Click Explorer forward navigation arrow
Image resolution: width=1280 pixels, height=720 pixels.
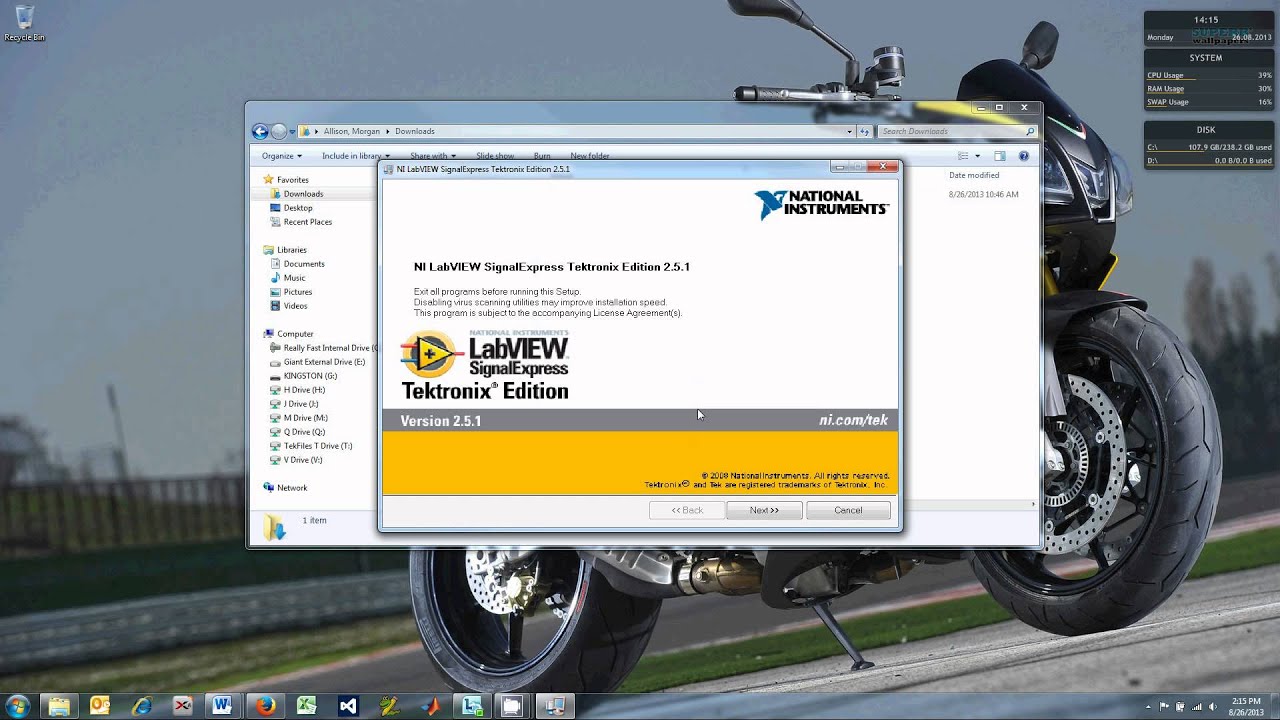(279, 131)
